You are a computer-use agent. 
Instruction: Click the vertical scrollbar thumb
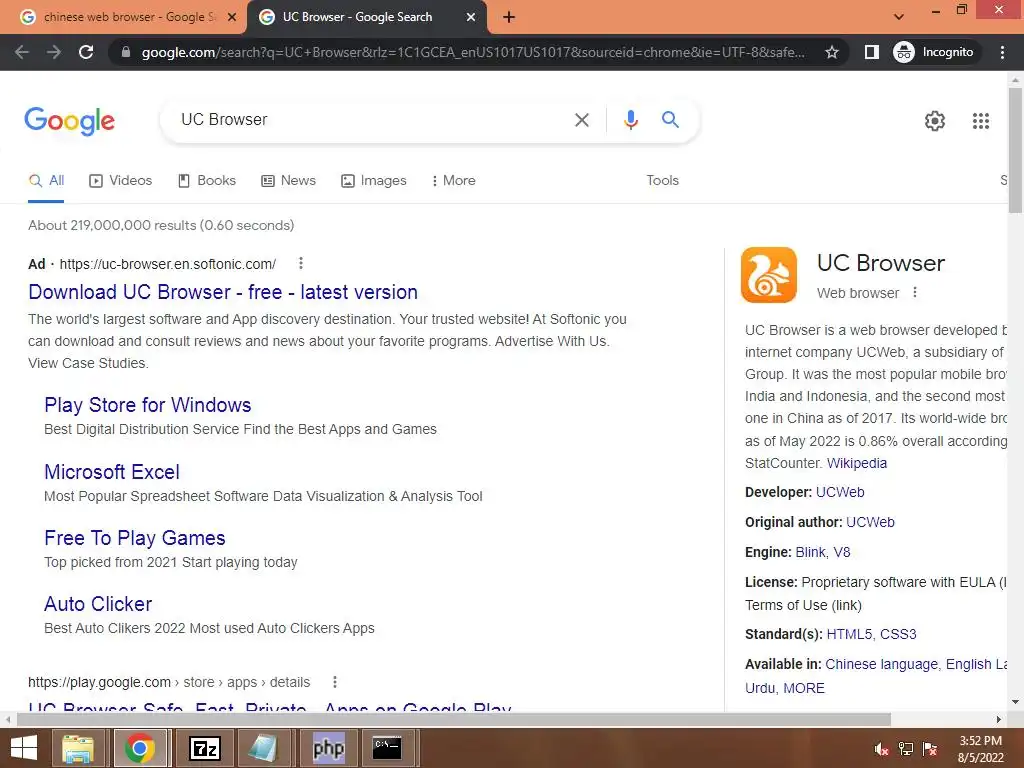click(1015, 150)
